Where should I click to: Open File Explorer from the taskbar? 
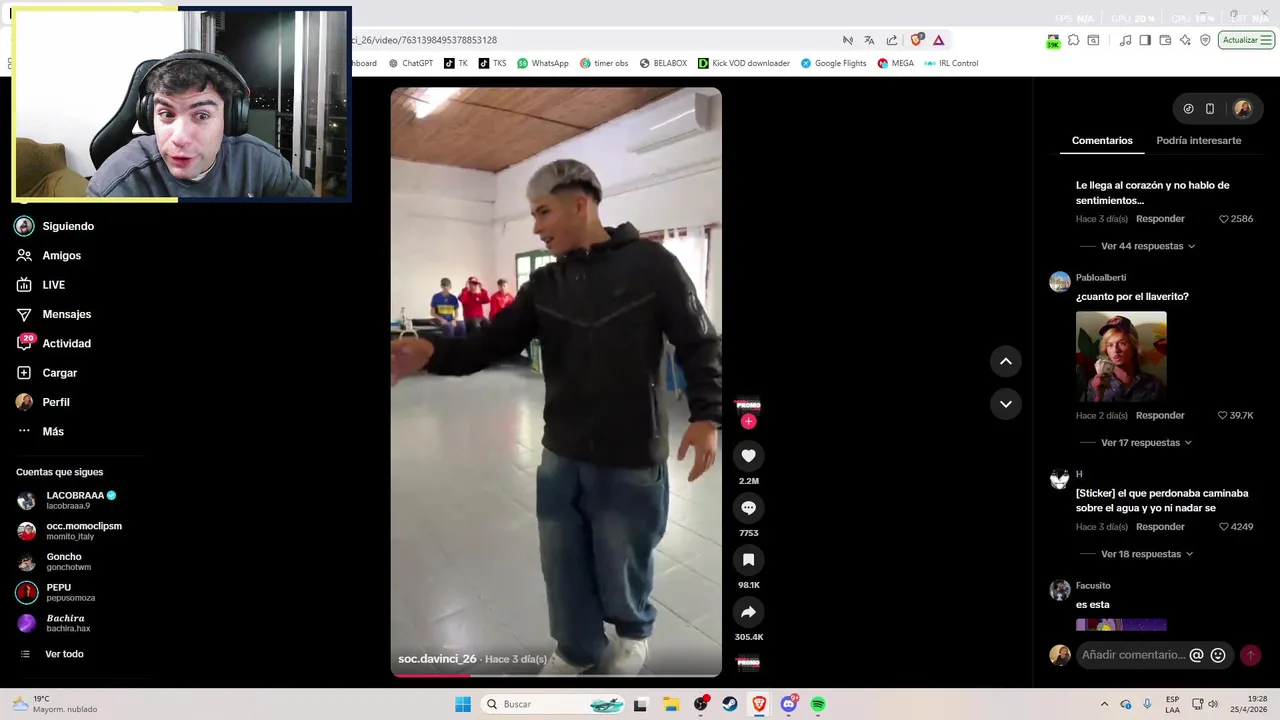(671, 704)
